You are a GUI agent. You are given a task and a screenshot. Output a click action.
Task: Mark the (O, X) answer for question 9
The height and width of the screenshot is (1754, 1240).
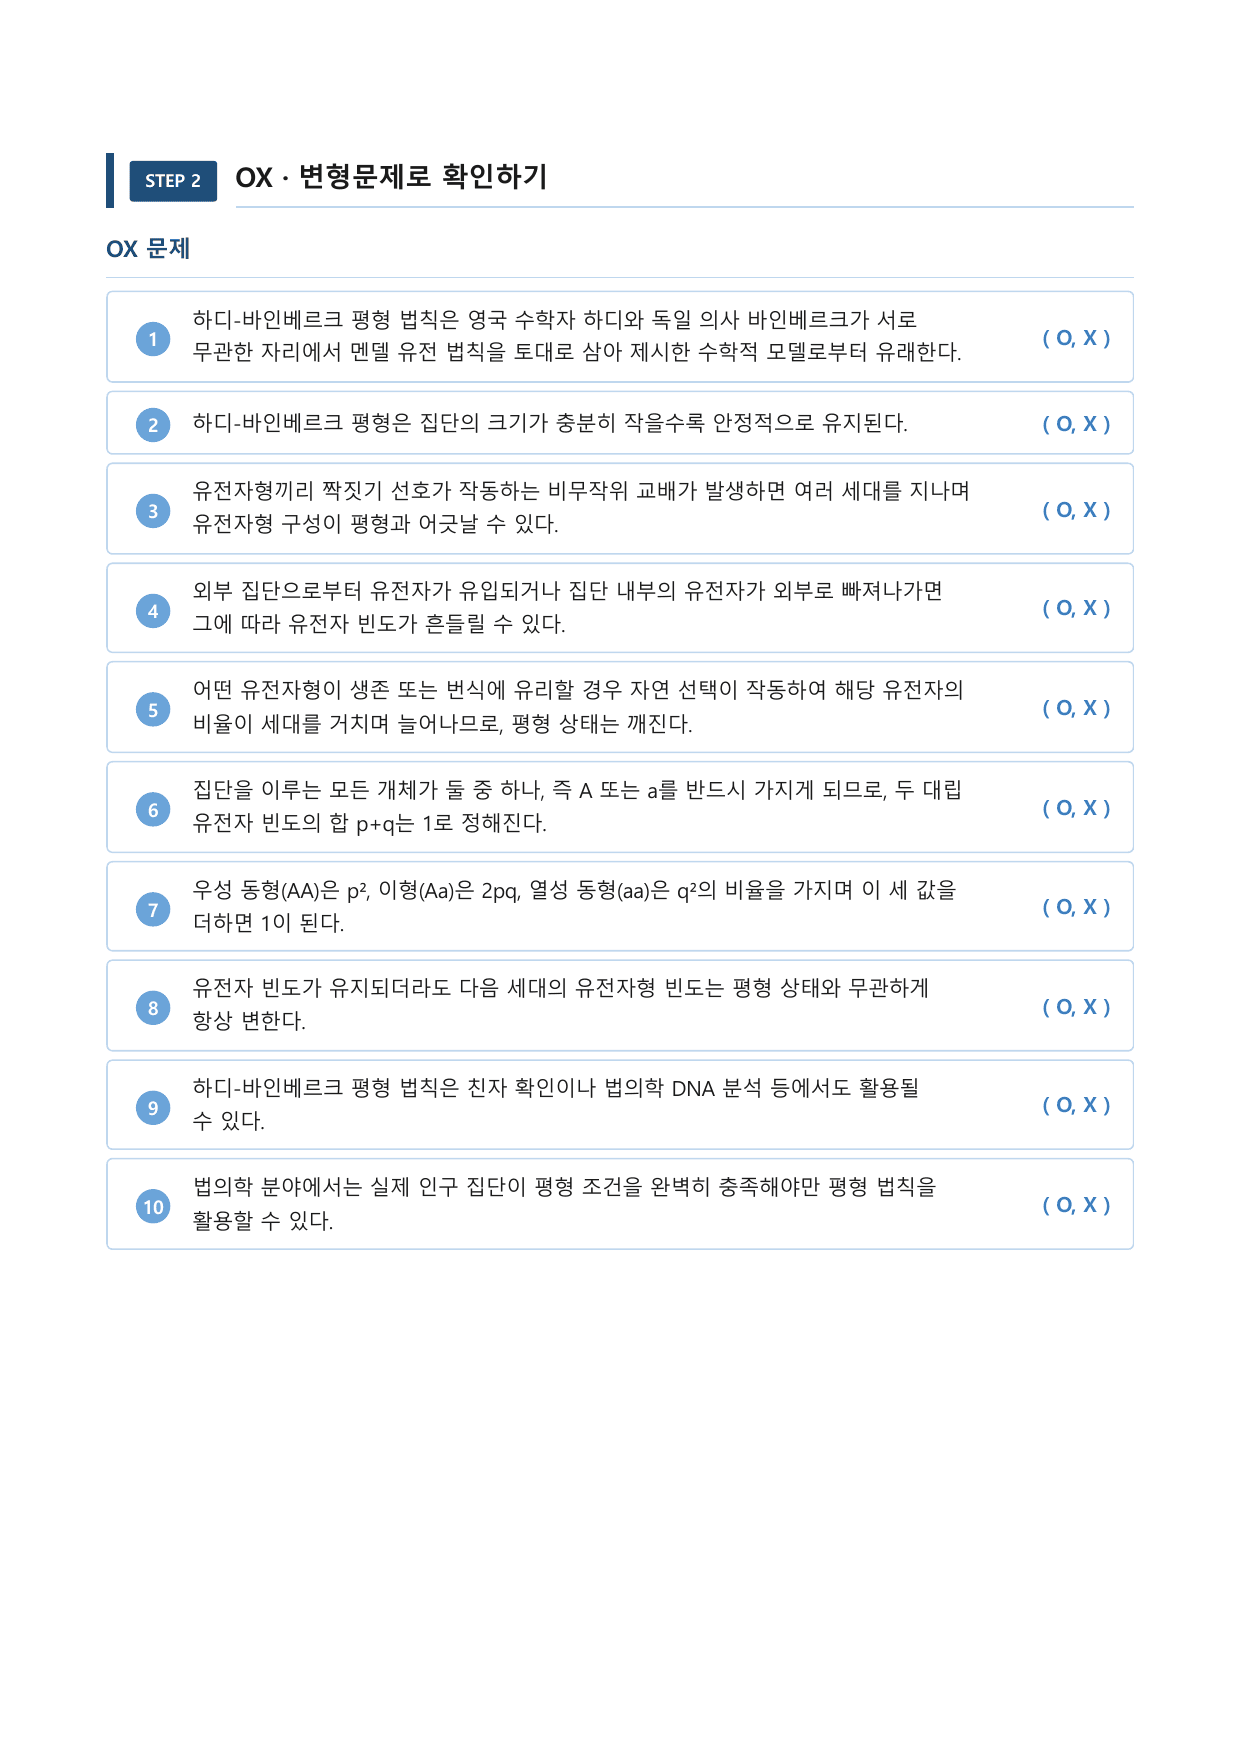tap(1076, 1105)
